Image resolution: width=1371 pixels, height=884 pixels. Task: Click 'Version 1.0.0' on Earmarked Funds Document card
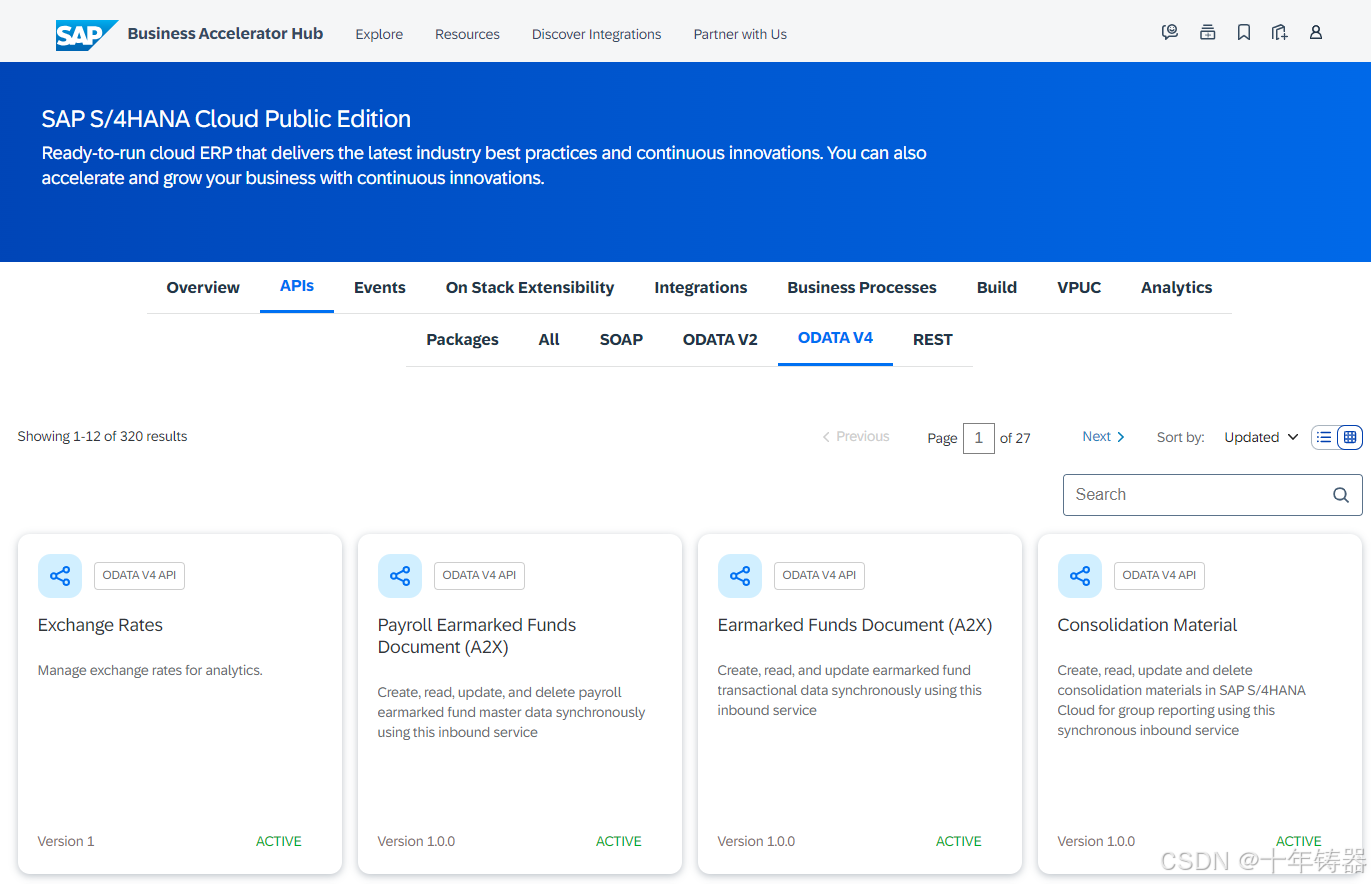[x=756, y=841]
